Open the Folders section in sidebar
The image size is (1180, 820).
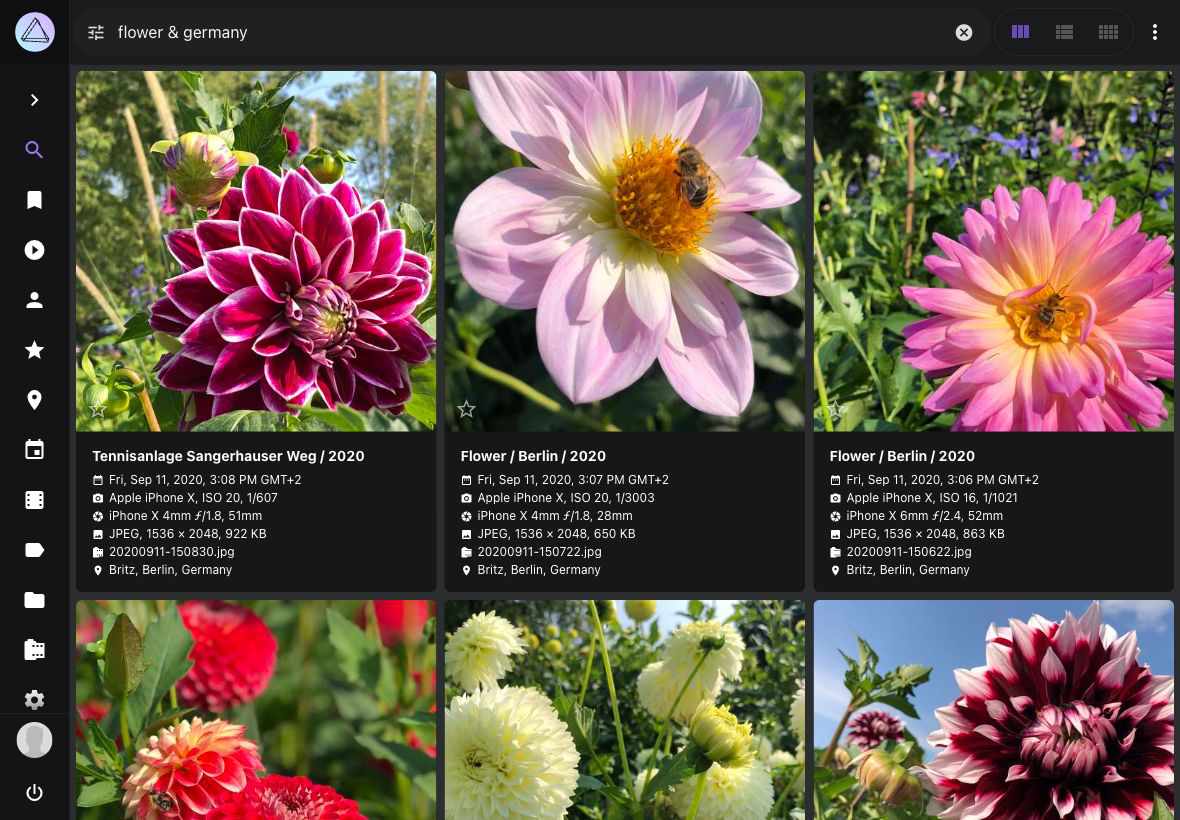(34, 600)
